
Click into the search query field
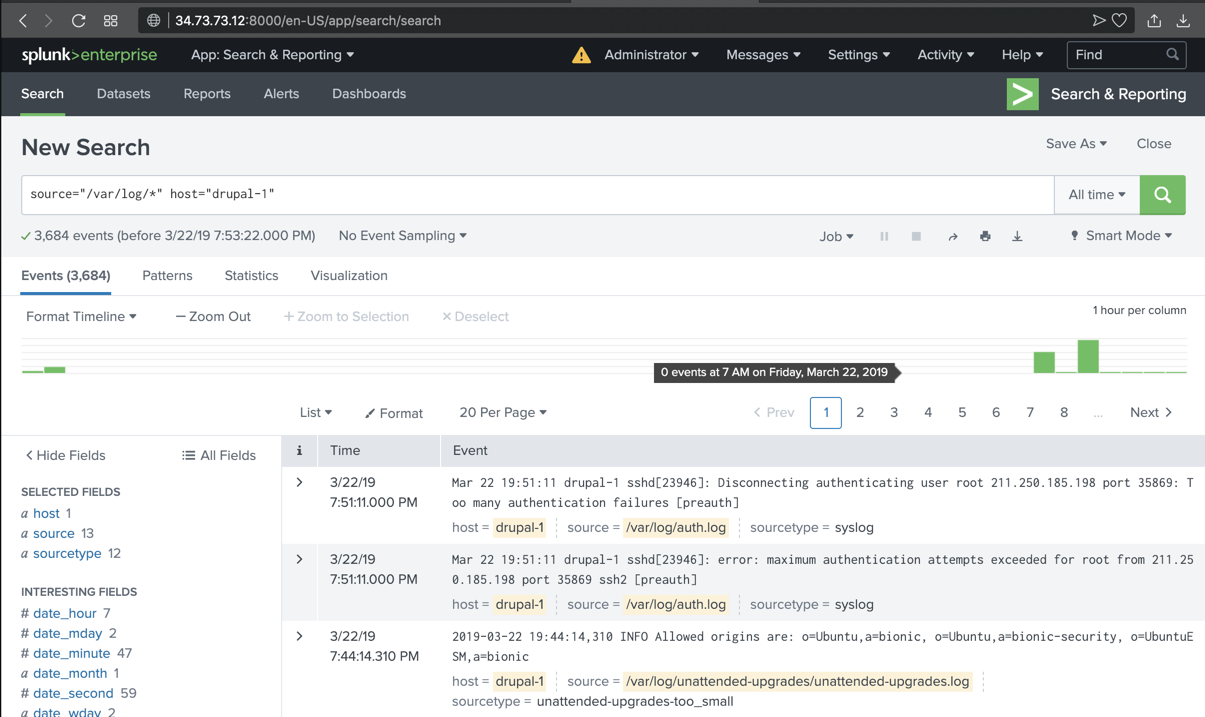coord(537,195)
